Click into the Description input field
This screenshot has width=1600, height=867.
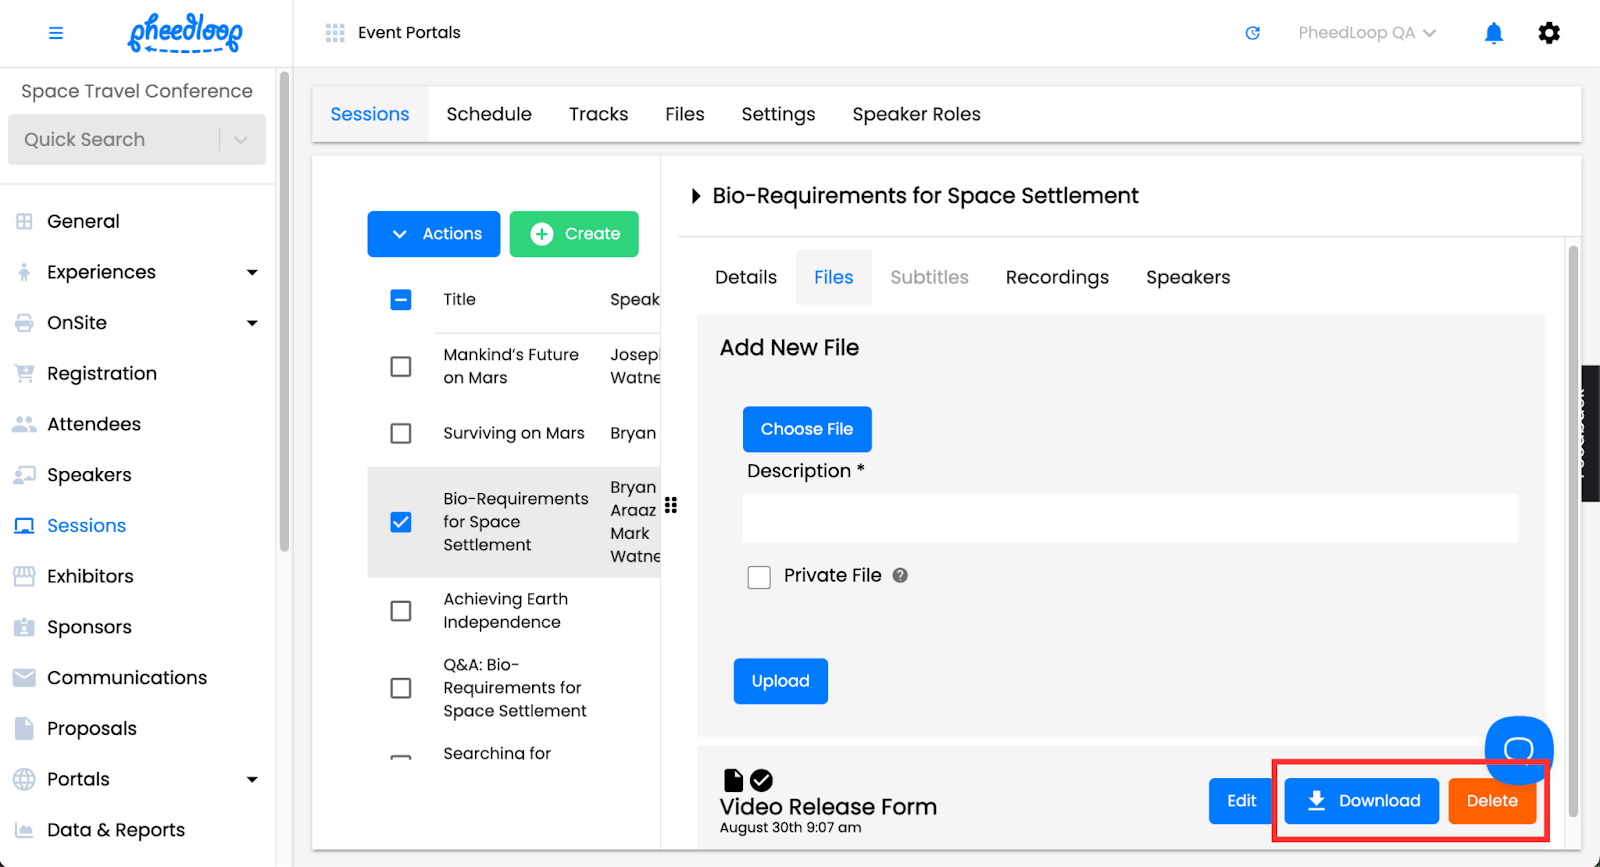coord(1130,518)
